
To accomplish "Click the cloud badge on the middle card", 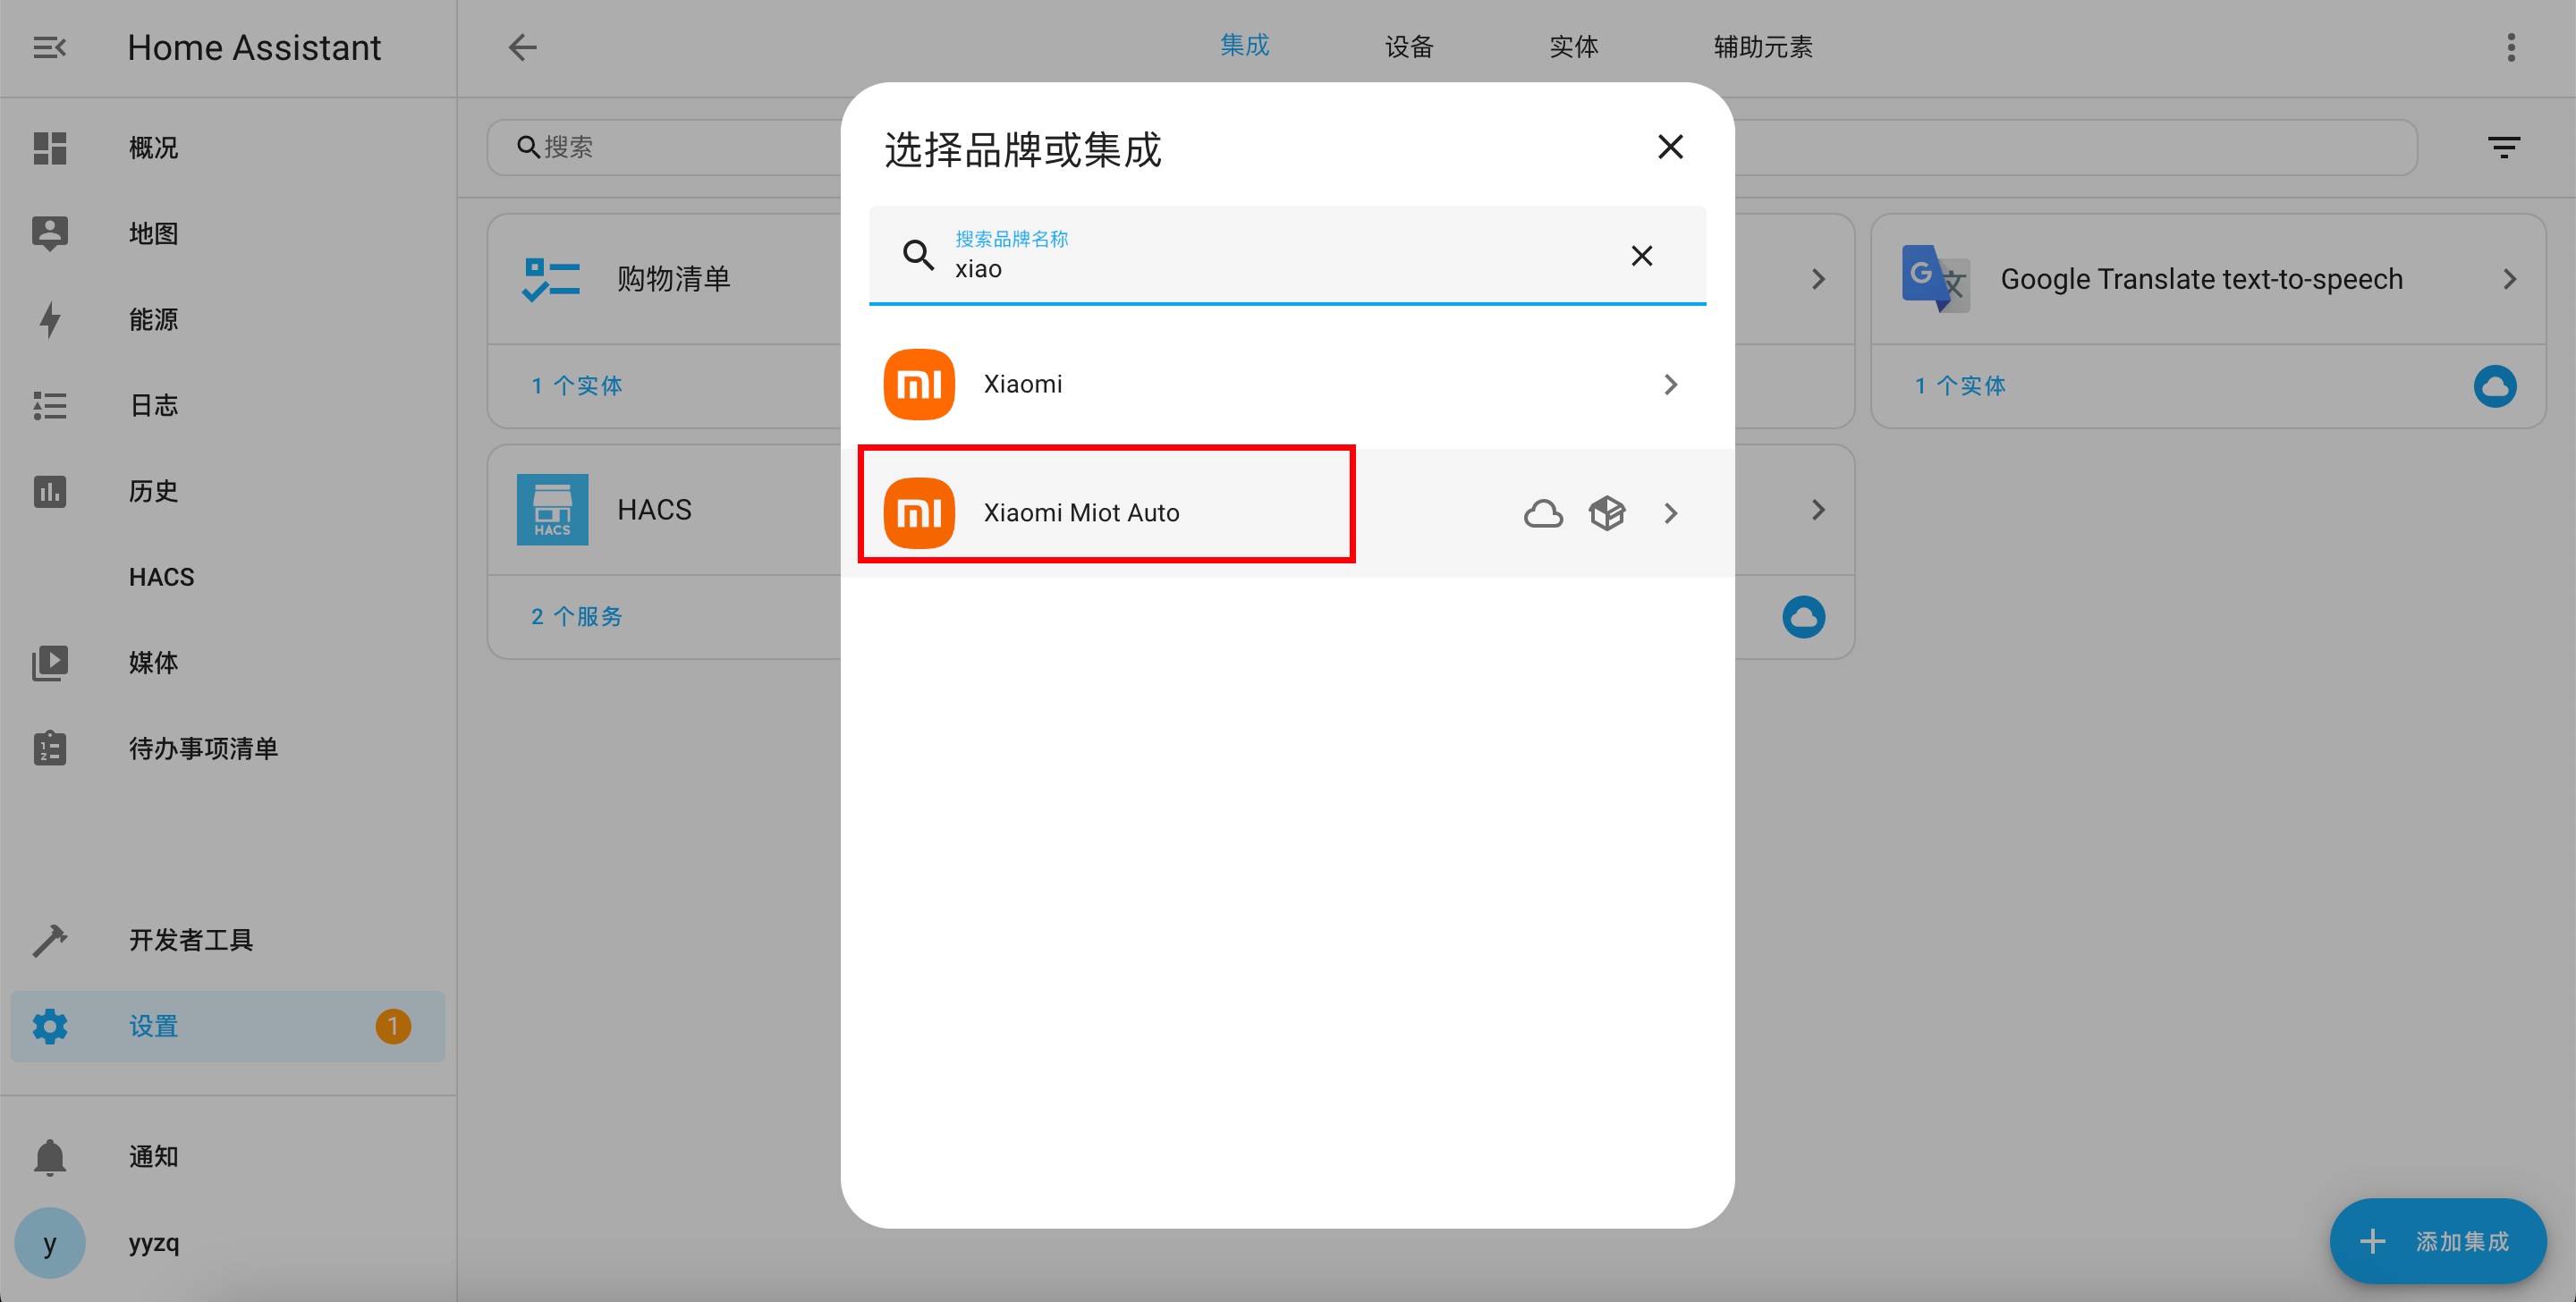I will click(1803, 616).
